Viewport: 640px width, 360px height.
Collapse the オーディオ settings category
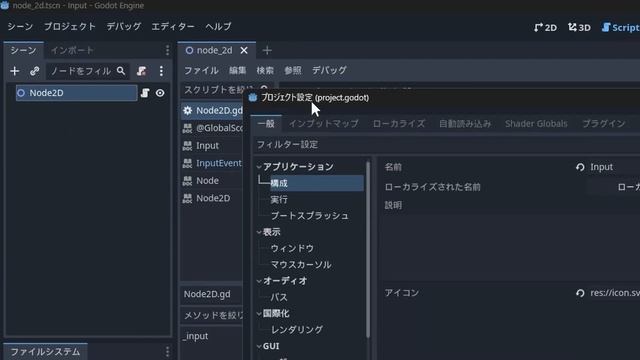point(259,281)
